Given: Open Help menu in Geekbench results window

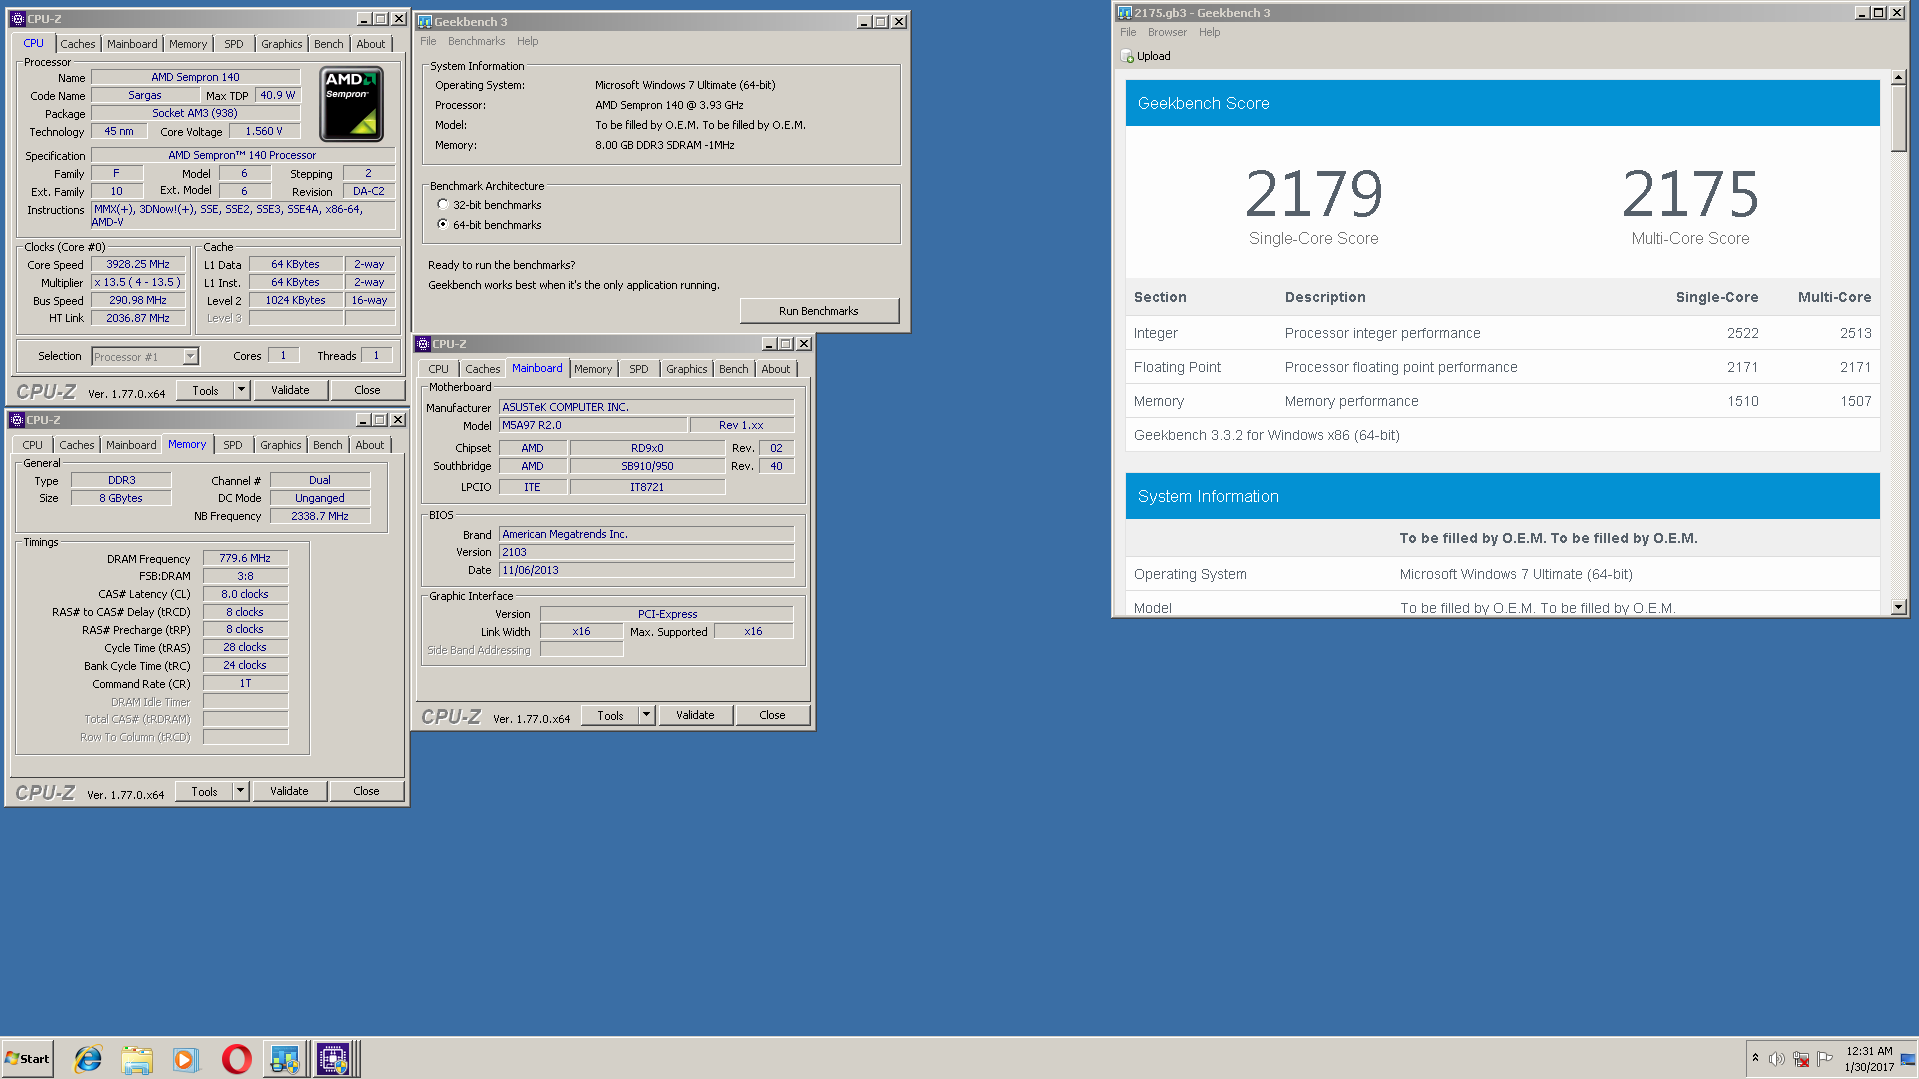Looking at the screenshot, I should 1209,32.
